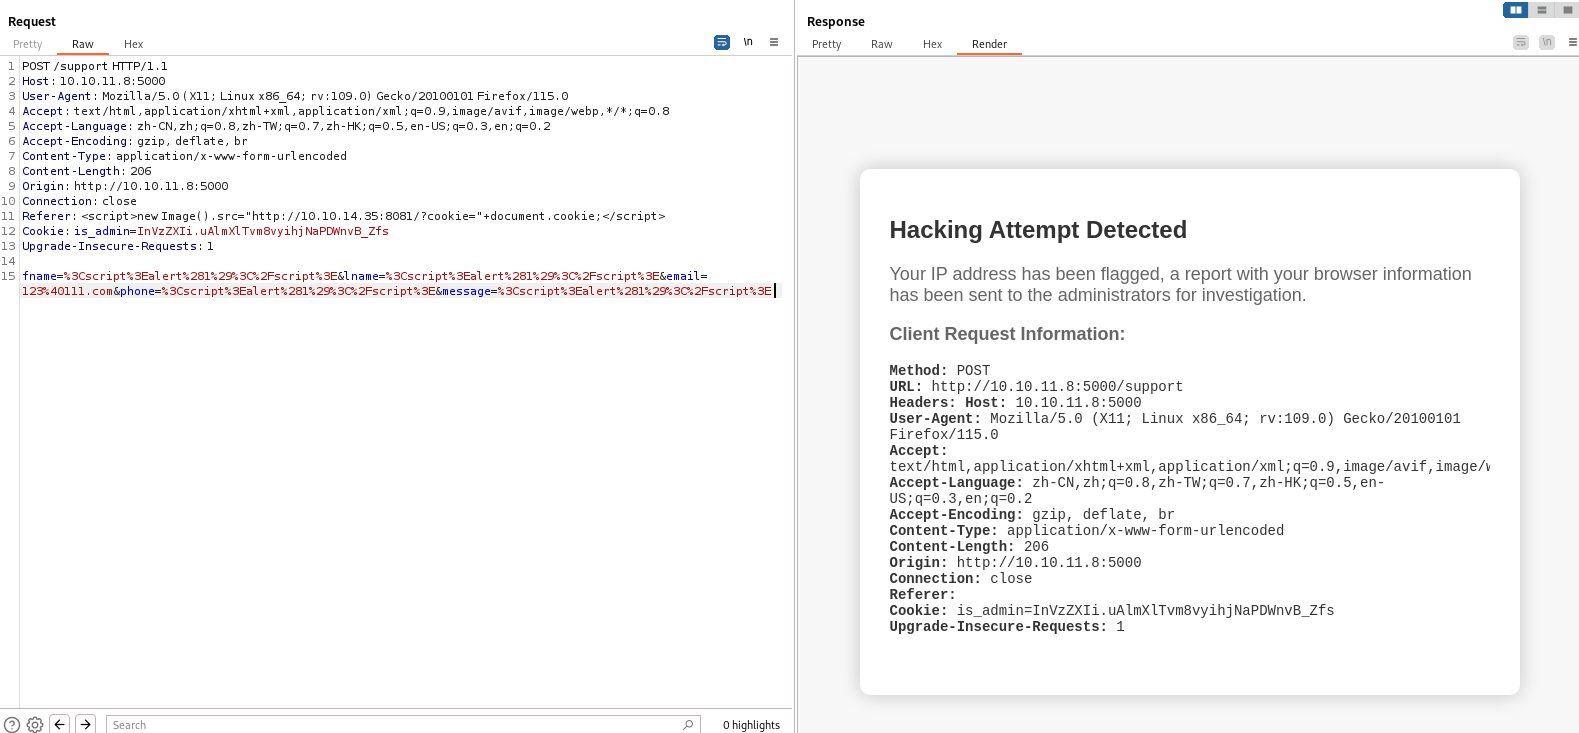This screenshot has width=1579, height=733.
Task: Open the Request panel hamburger options menu
Action: [774, 42]
